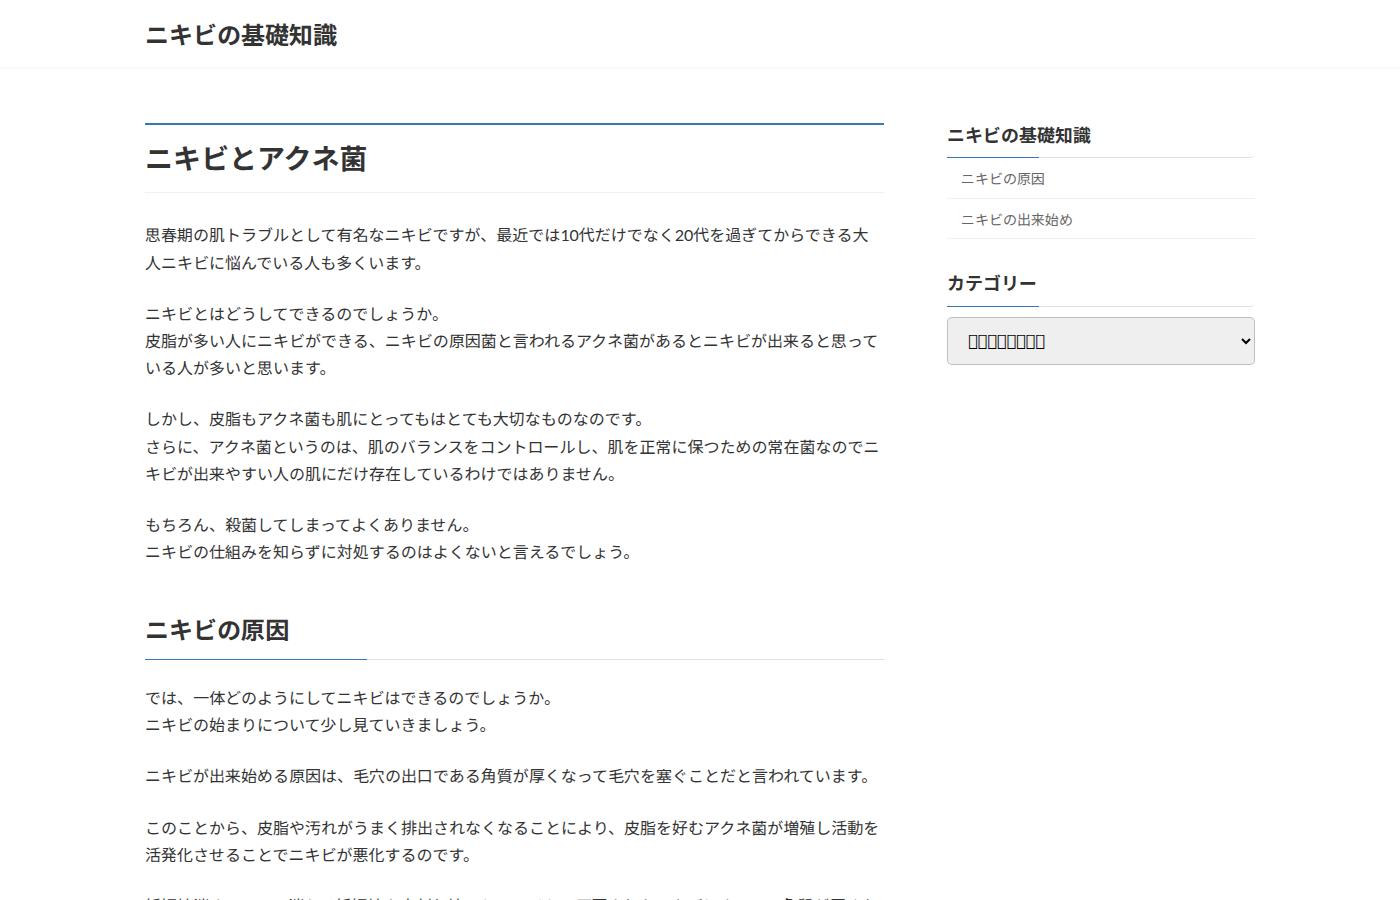Image resolution: width=1400 pixels, height=900 pixels.
Task: Click the line beginning しかし、皮脂もアクネ菌も
Action: coord(396,419)
